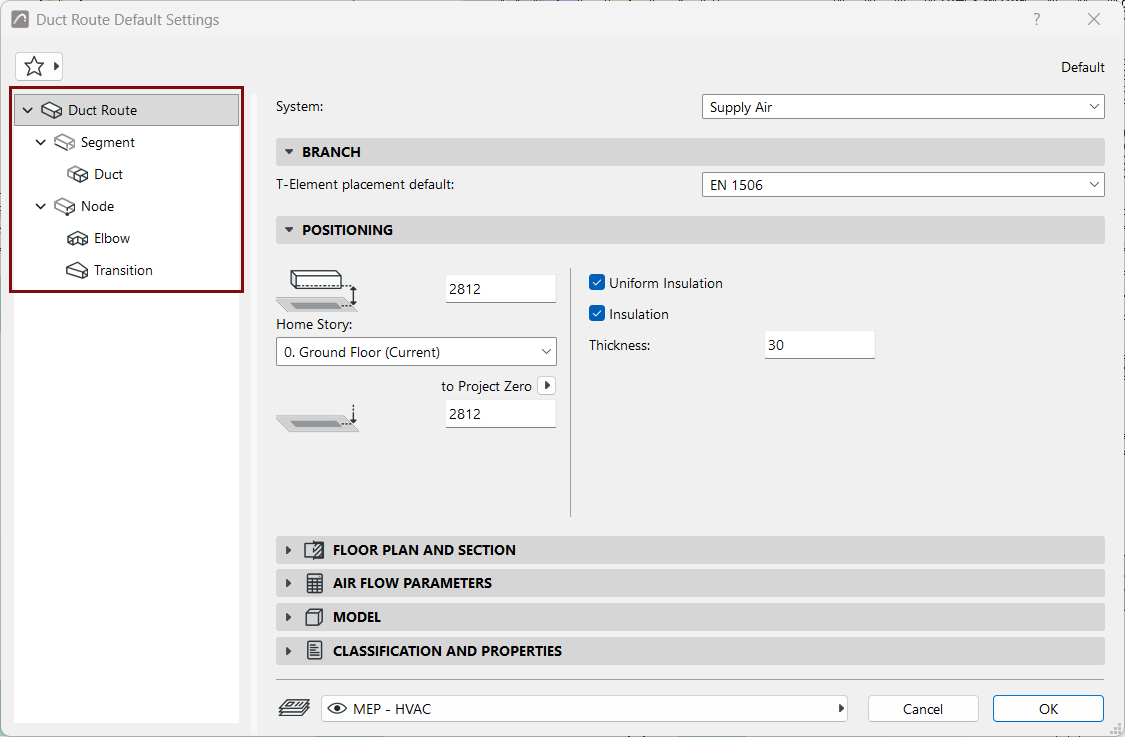Collapse the Duct Route tree node

point(28,111)
